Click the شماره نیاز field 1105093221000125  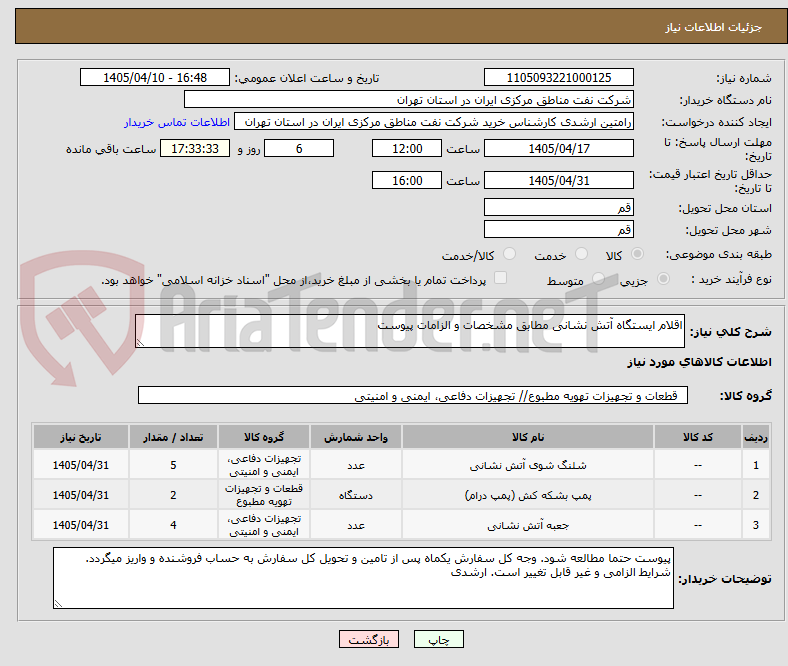[x=558, y=77]
